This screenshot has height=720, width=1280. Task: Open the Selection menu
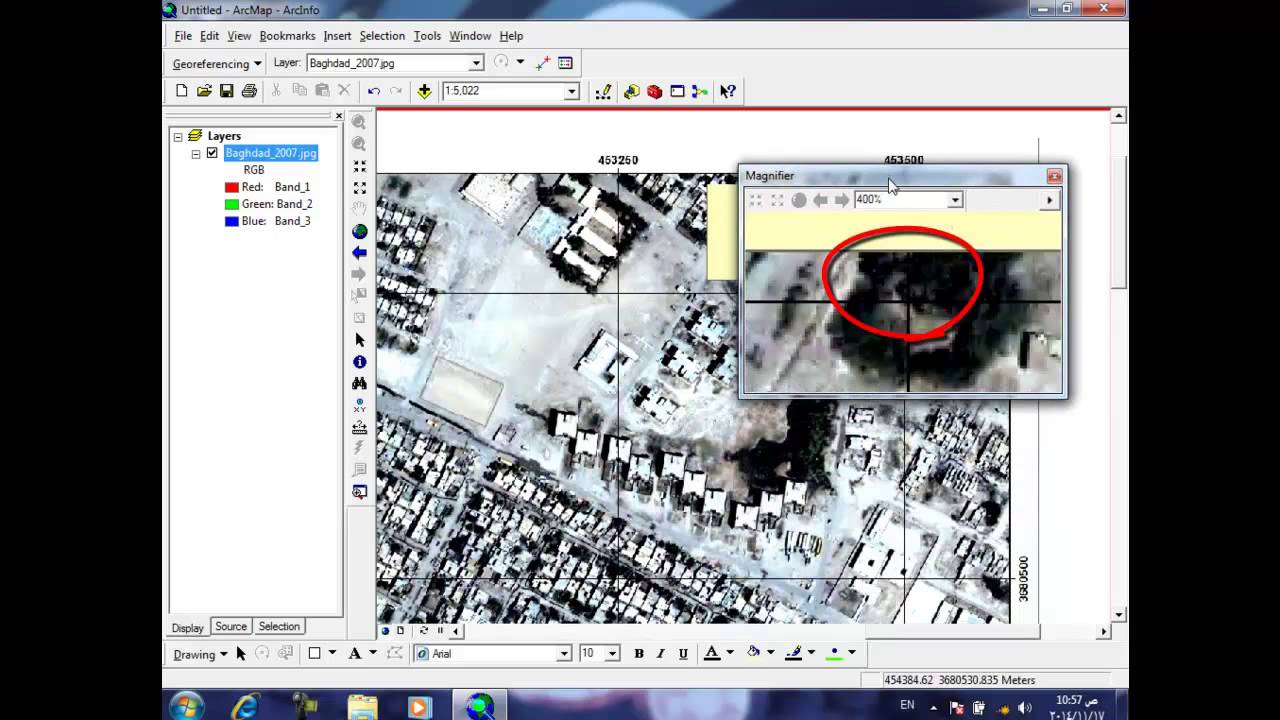[x=382, y=36]
